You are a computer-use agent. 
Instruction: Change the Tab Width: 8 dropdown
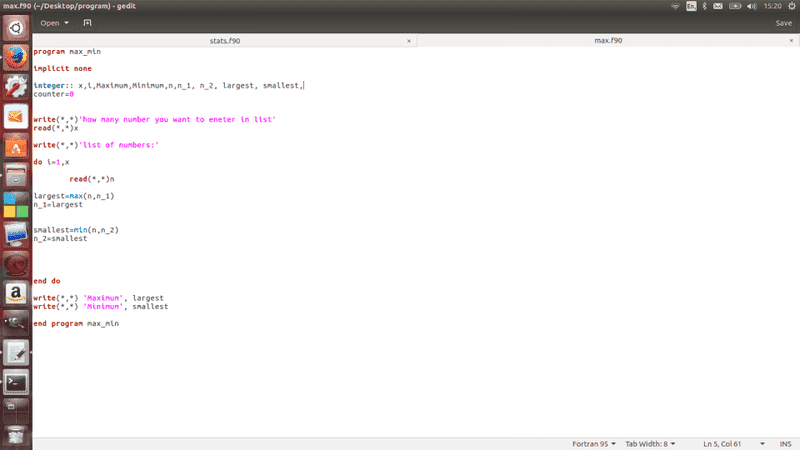click(650, 443)
